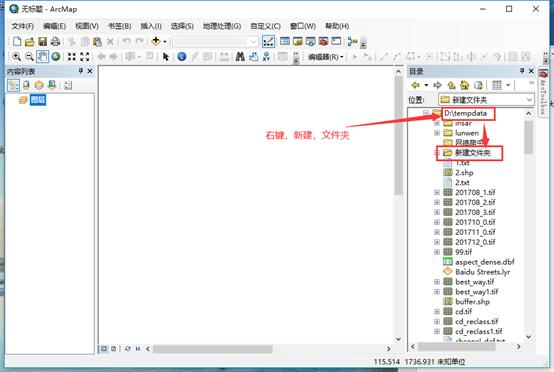This screenshot has height=372, width=554.
Task: Open the Go To XY tool
Action: (x=266, y=57)
